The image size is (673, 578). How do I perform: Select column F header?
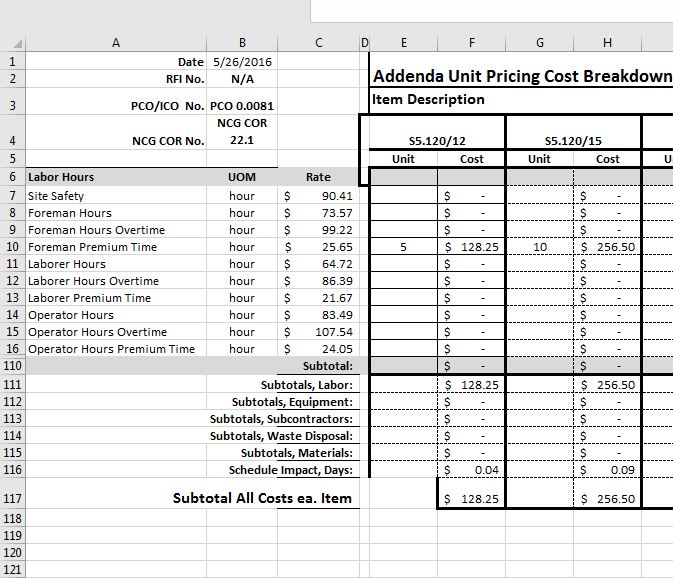pyautogui.click(x=472, y=43)
